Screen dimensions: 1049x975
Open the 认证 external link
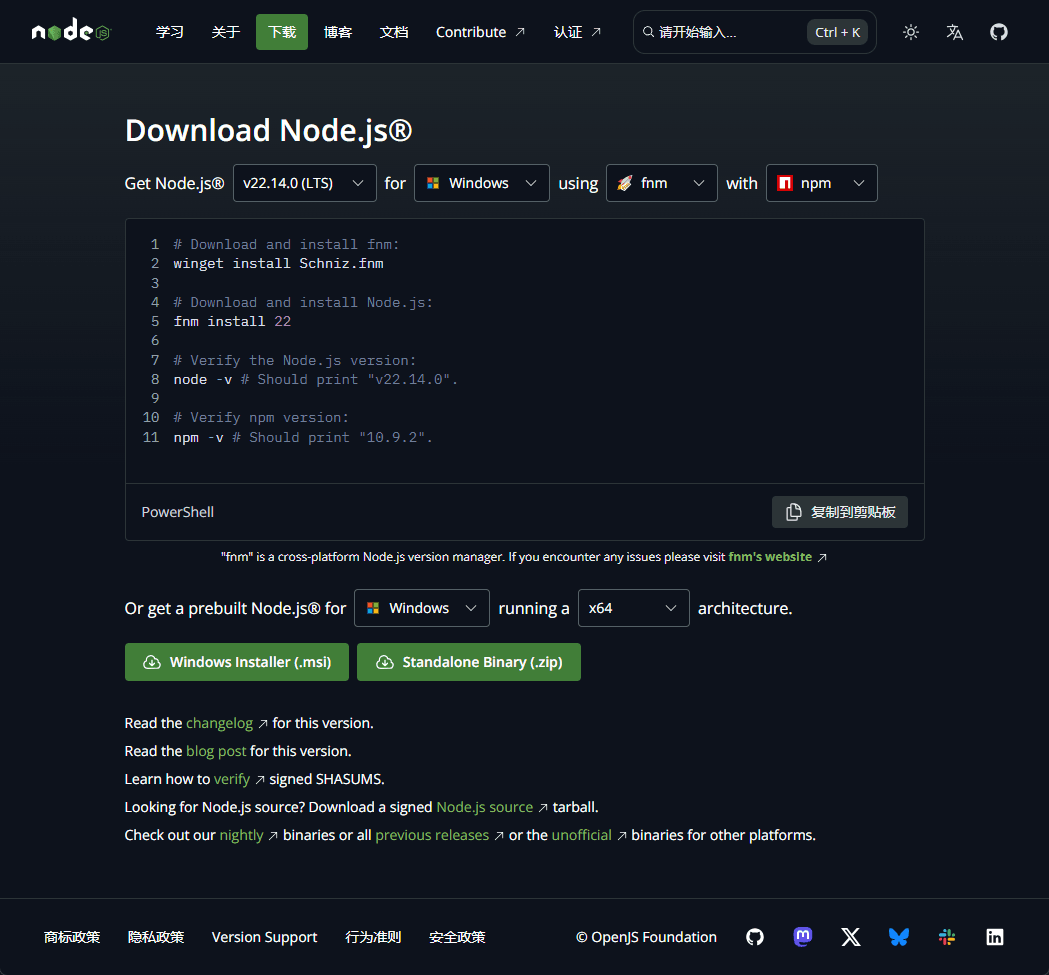[577, 32]
